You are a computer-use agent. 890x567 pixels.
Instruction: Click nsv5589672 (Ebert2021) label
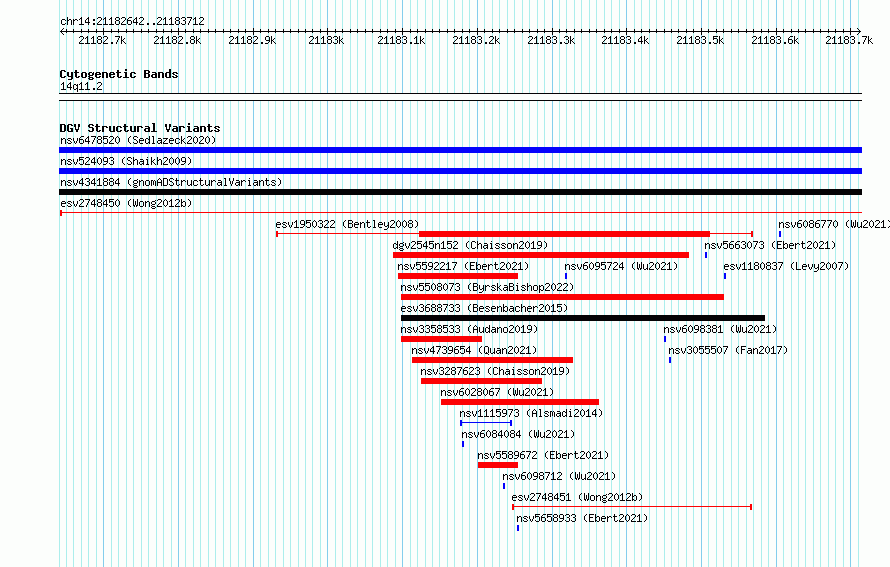(543, 455)
